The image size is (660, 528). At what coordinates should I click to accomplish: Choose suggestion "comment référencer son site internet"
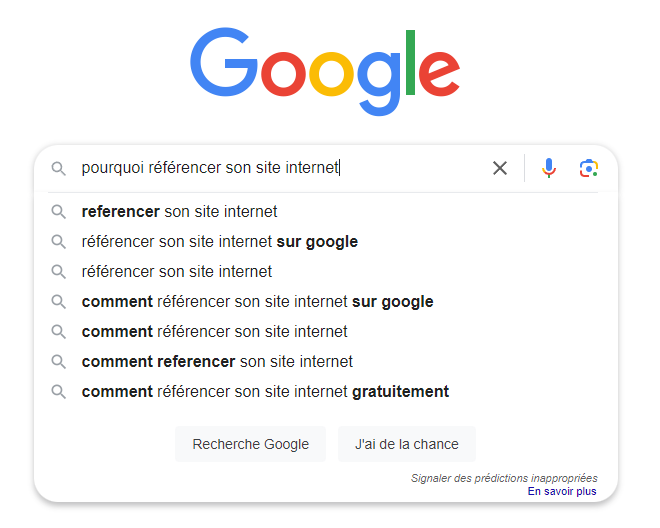click(215, 332)
